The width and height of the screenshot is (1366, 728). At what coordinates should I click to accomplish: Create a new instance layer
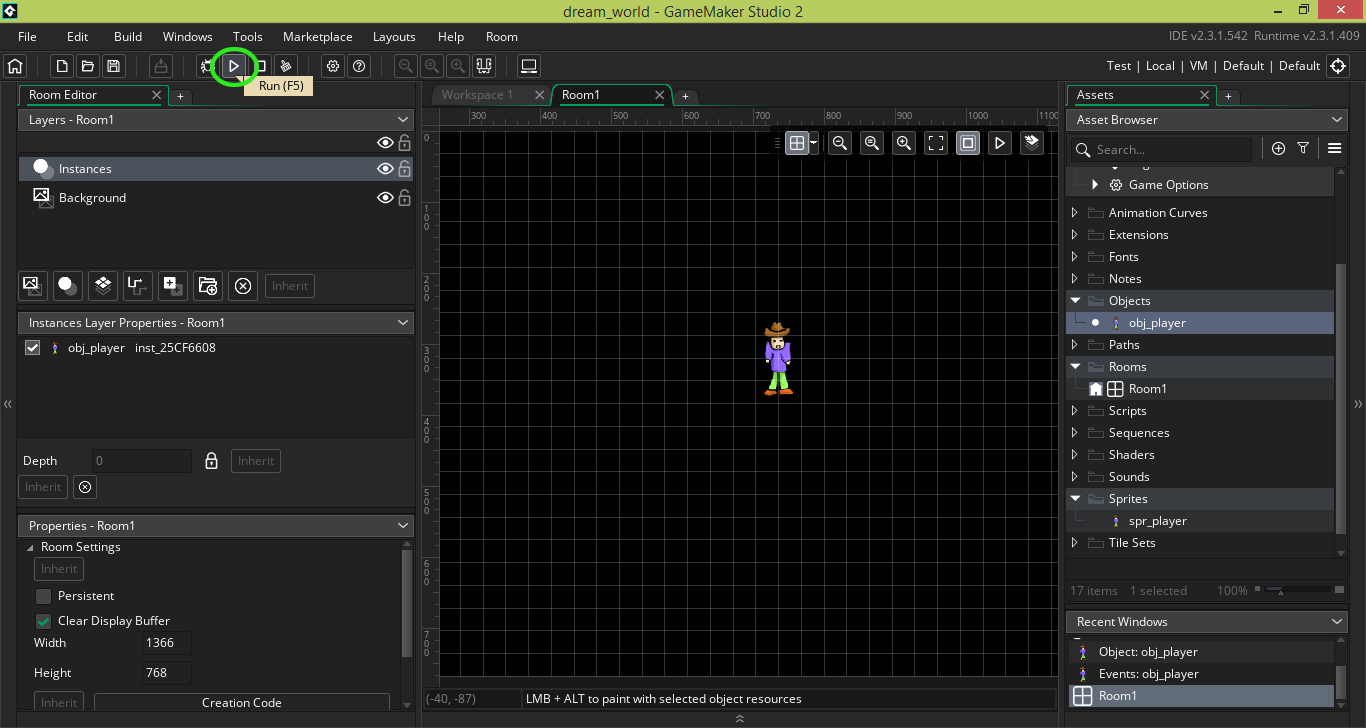(67, 285)
